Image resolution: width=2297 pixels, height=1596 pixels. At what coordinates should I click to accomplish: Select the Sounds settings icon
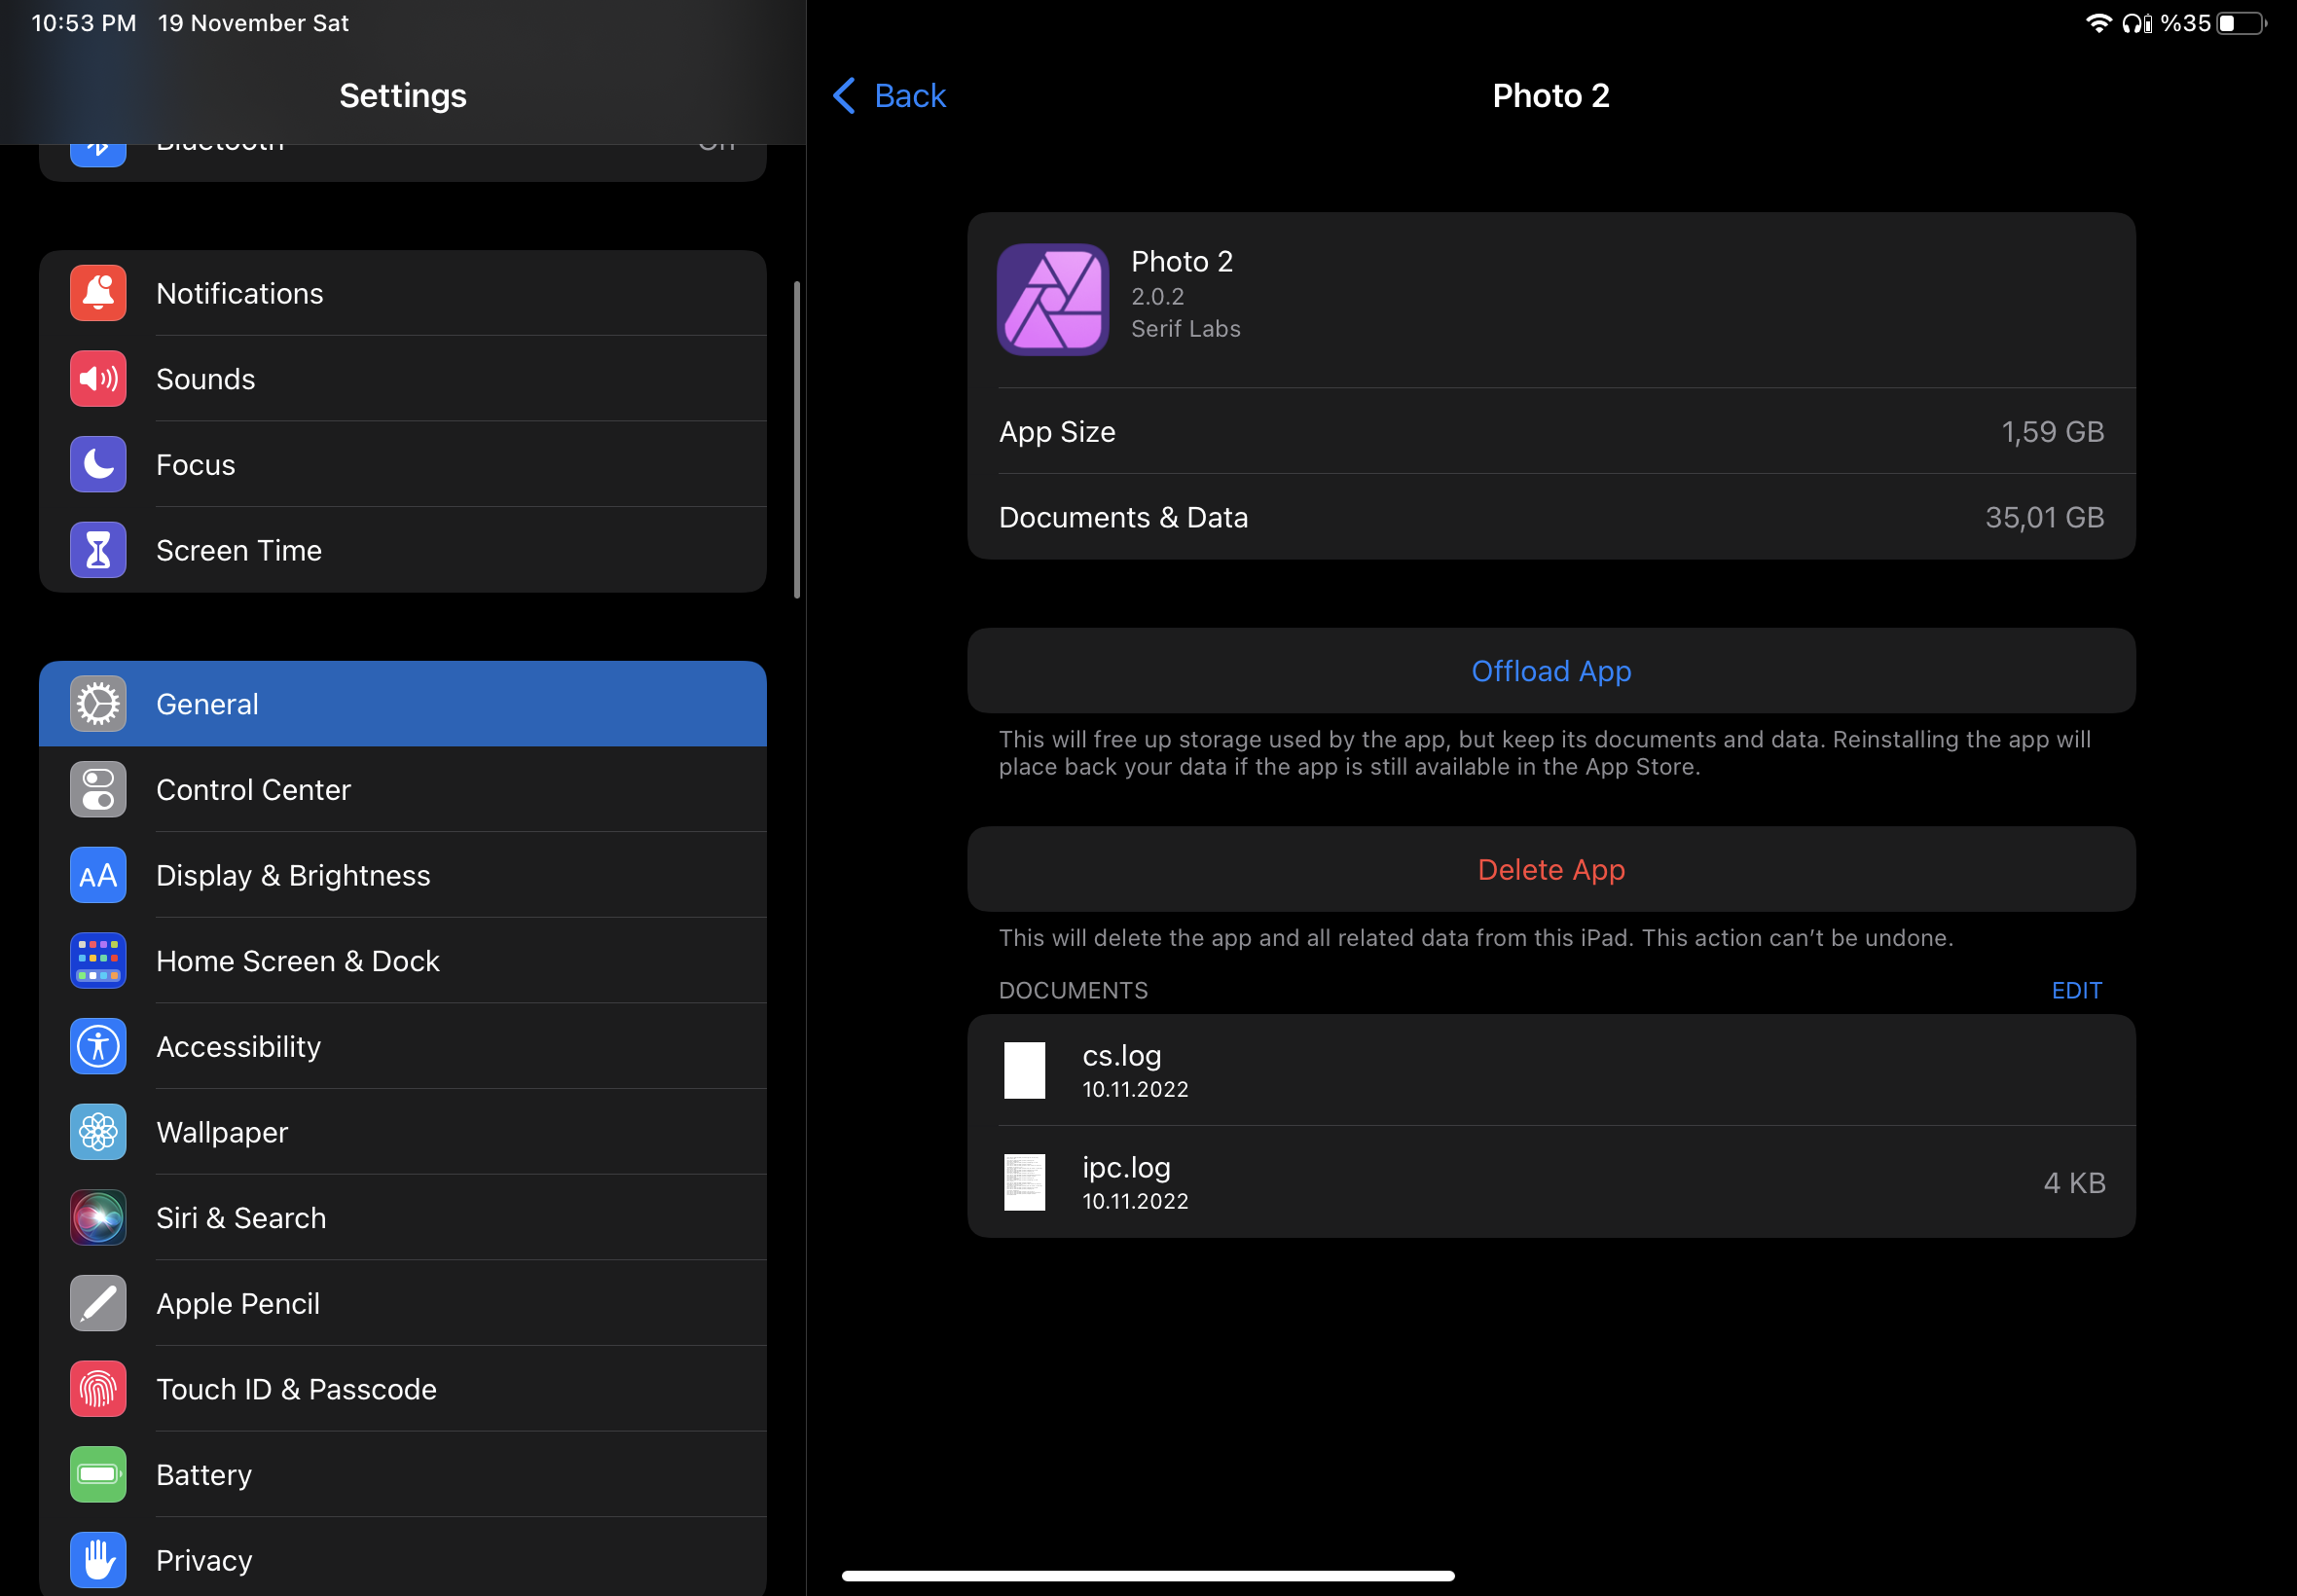pyautogui.click(x=97, y=378)
